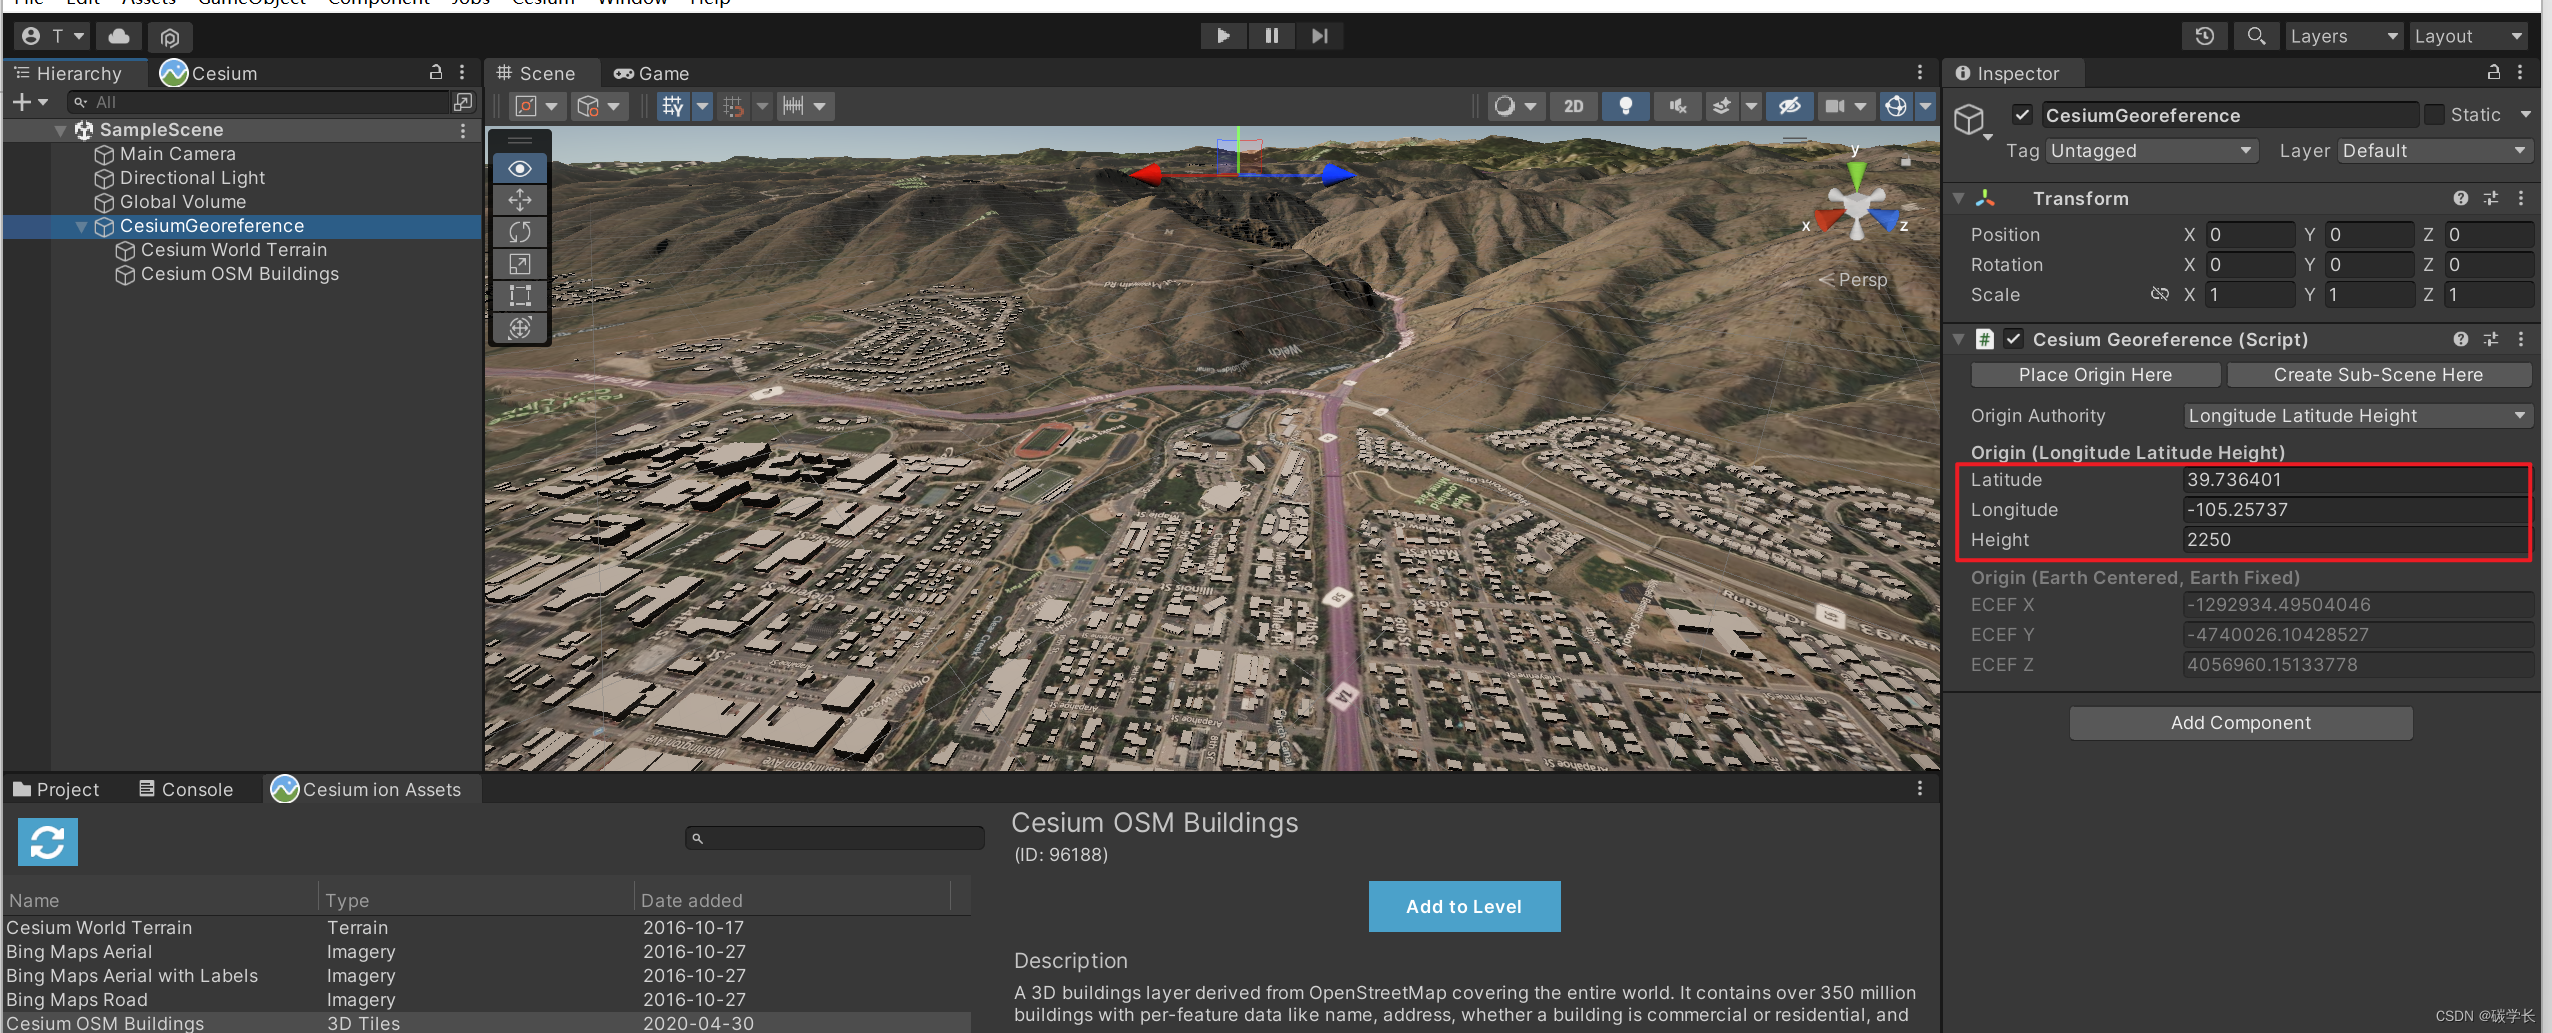Open the Layers dropdown in top toolbar
The width and height of the screenshot is (2552, 1033).
[x=2344, y=36]
